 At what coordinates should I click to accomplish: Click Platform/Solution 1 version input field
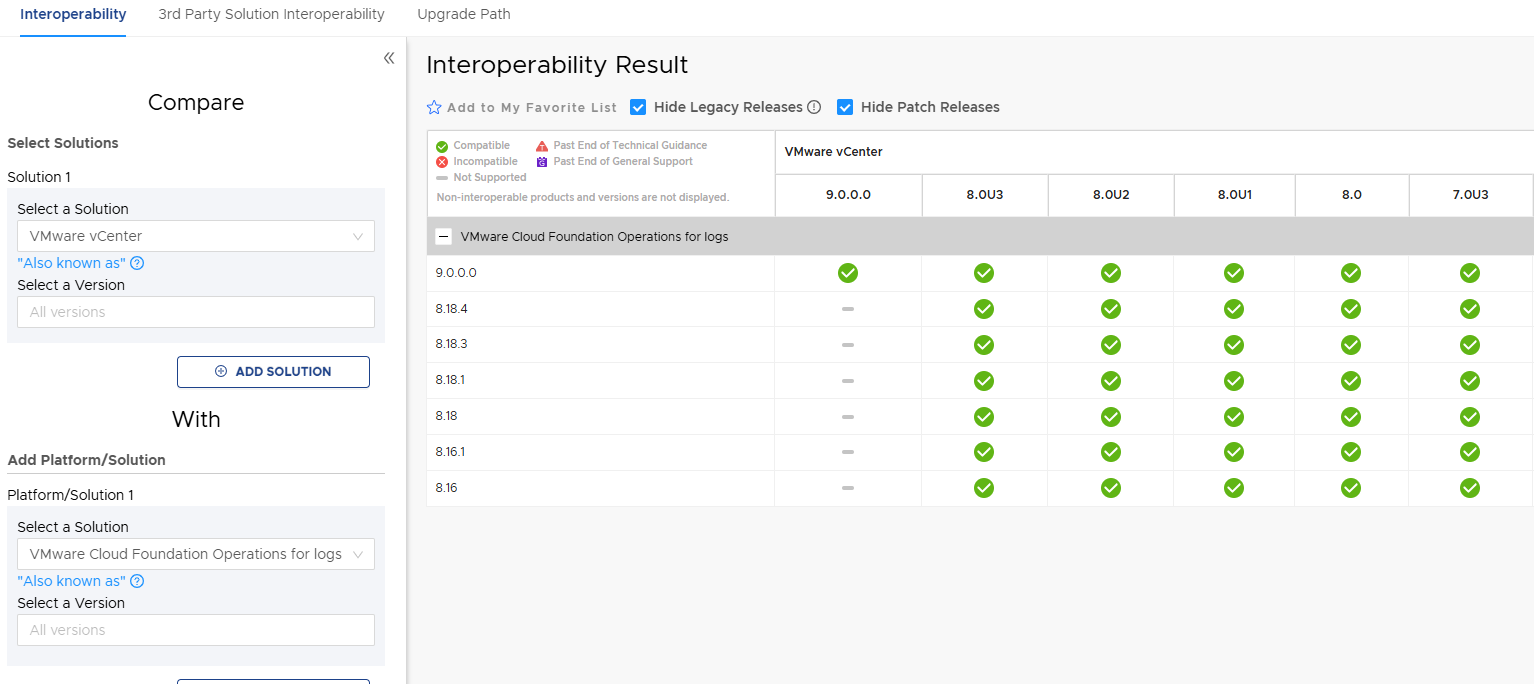coord(196,630)
